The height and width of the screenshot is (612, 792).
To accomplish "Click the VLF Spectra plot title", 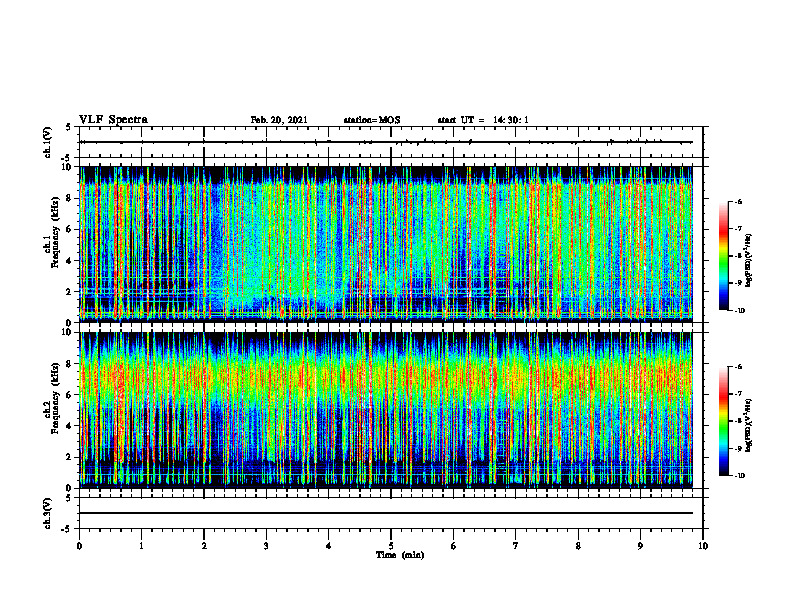I will (113, 120).
